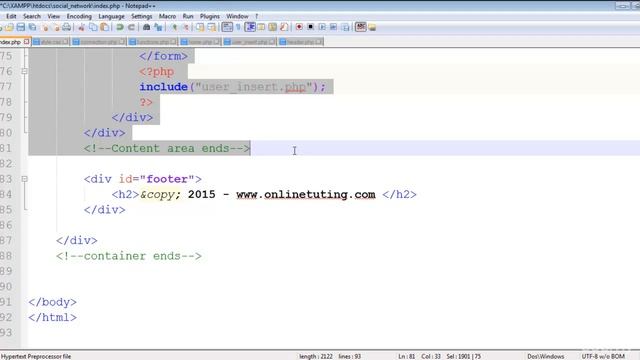The height and width of the screenshot is (360, 640).
Task: Cut the selection with scissors icon
Action: pos(81,27)
